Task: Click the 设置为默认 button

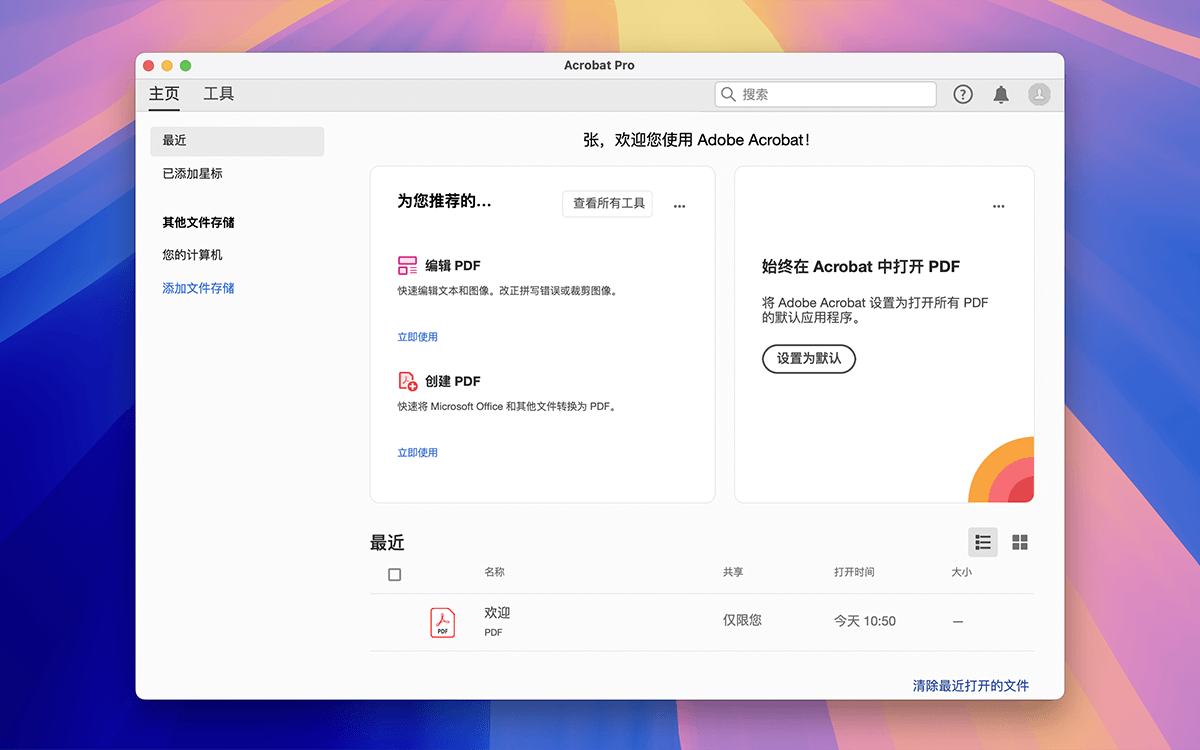Action: 809,358
